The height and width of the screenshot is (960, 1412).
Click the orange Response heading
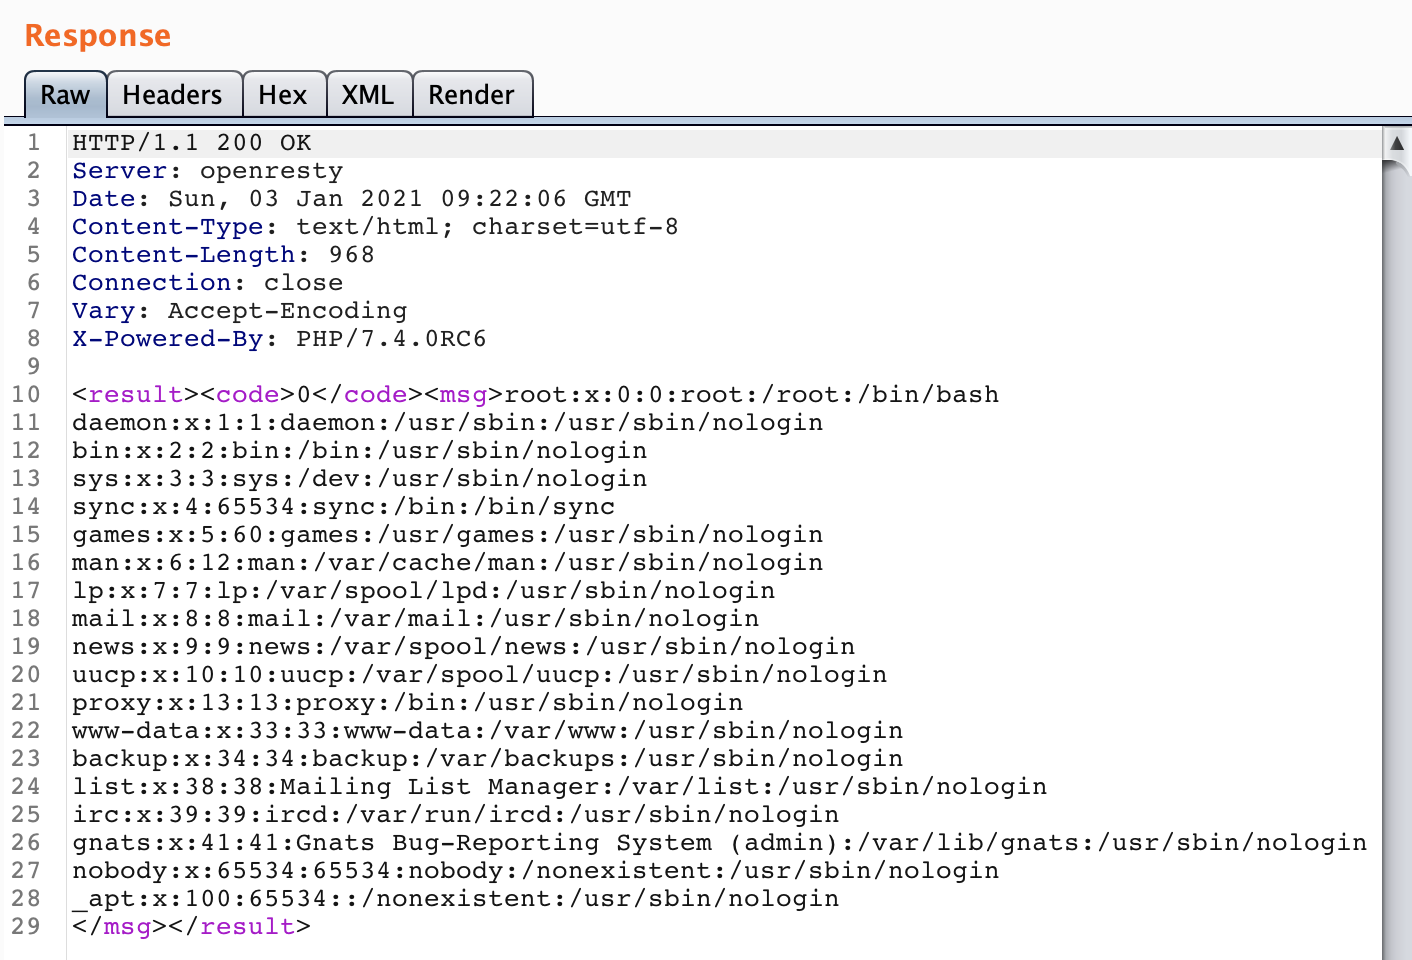pos(96,35)
